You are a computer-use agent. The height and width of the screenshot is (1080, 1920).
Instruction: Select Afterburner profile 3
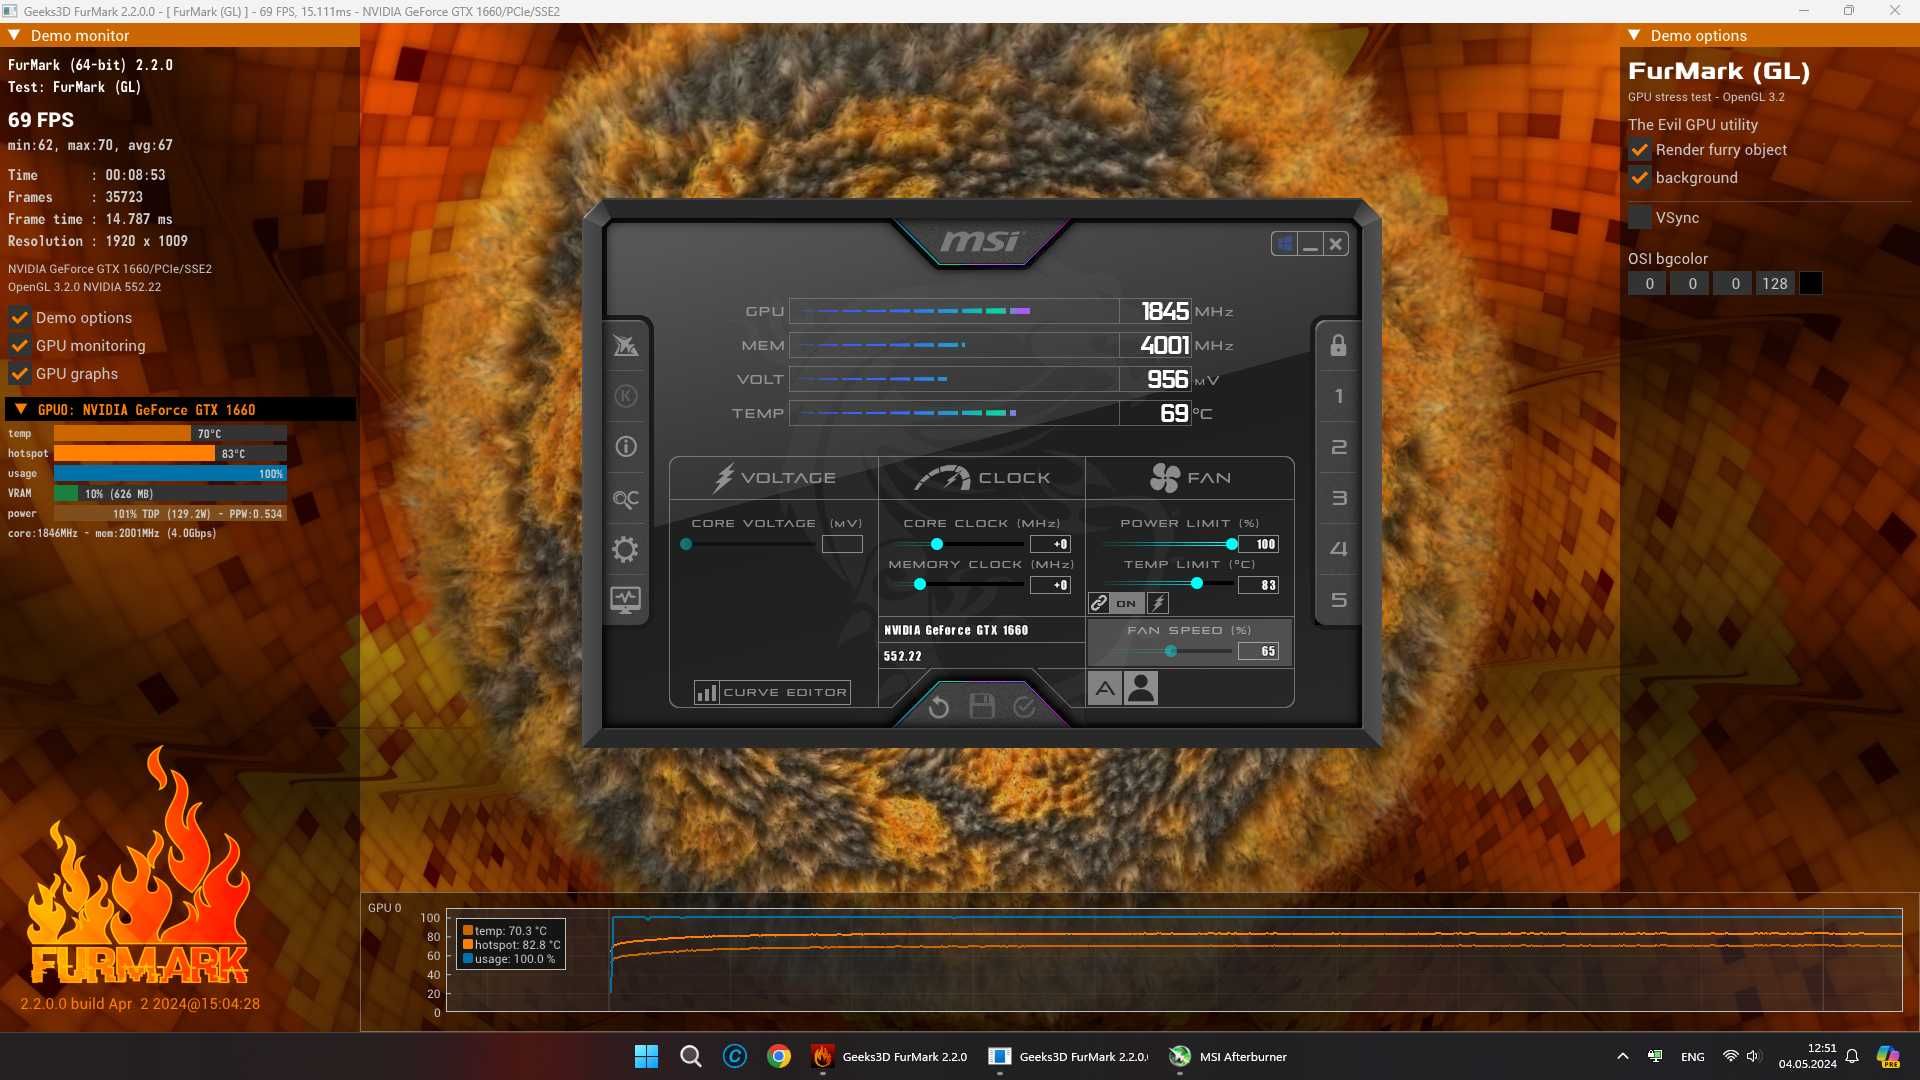[x=1338, y=498]
